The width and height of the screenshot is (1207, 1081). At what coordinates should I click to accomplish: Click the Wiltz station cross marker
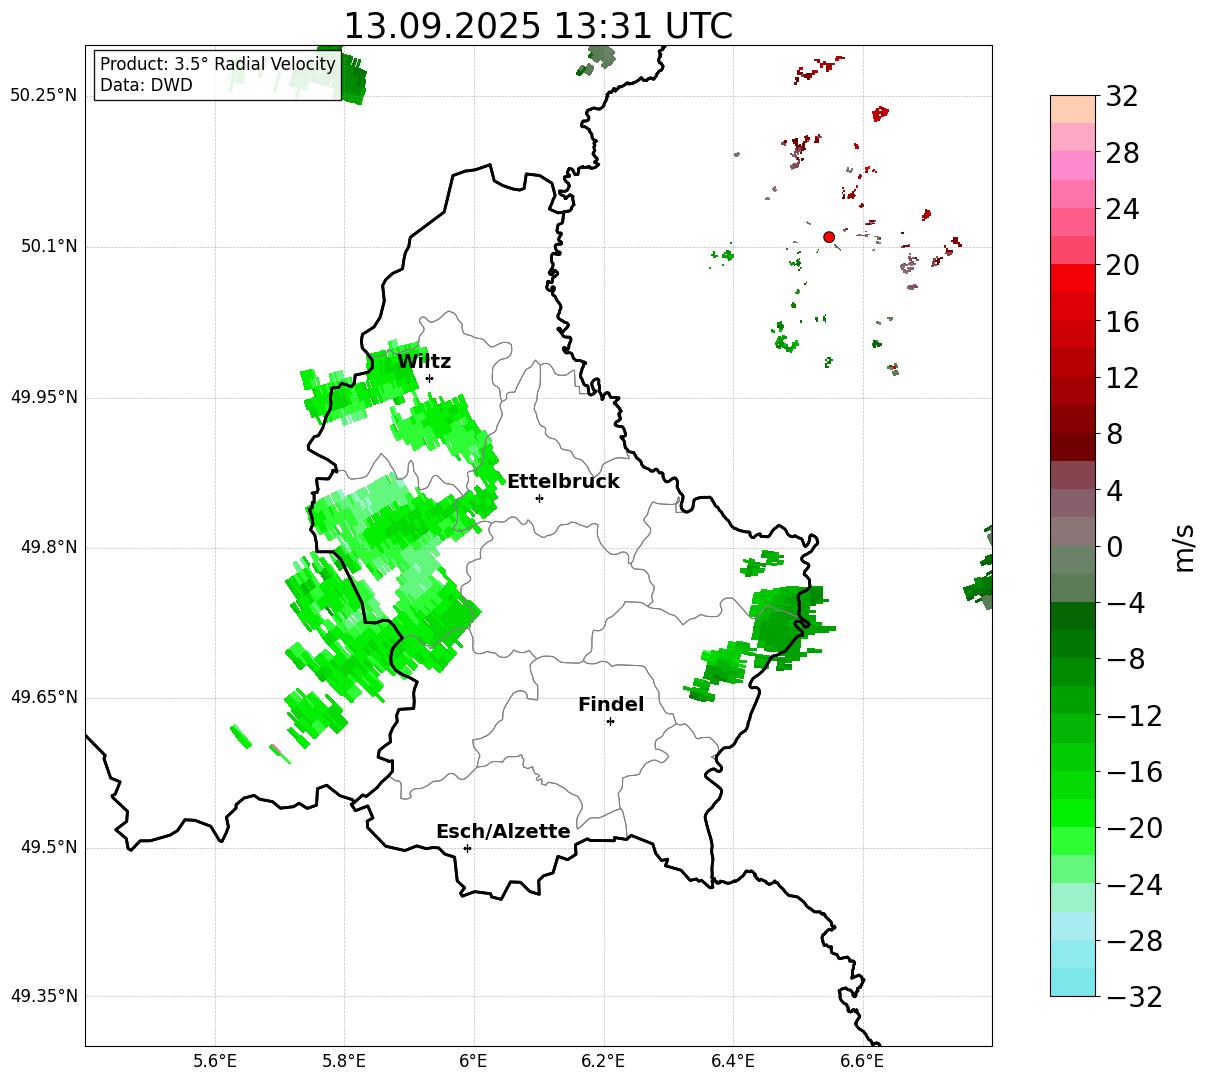(x=429, y=378)
